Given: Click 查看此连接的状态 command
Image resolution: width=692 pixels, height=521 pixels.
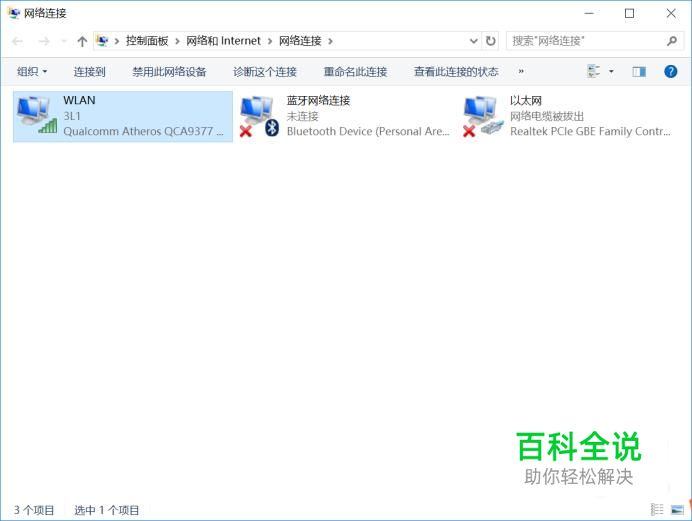Looking at the screenshot, I should click(x=456, y=71).
